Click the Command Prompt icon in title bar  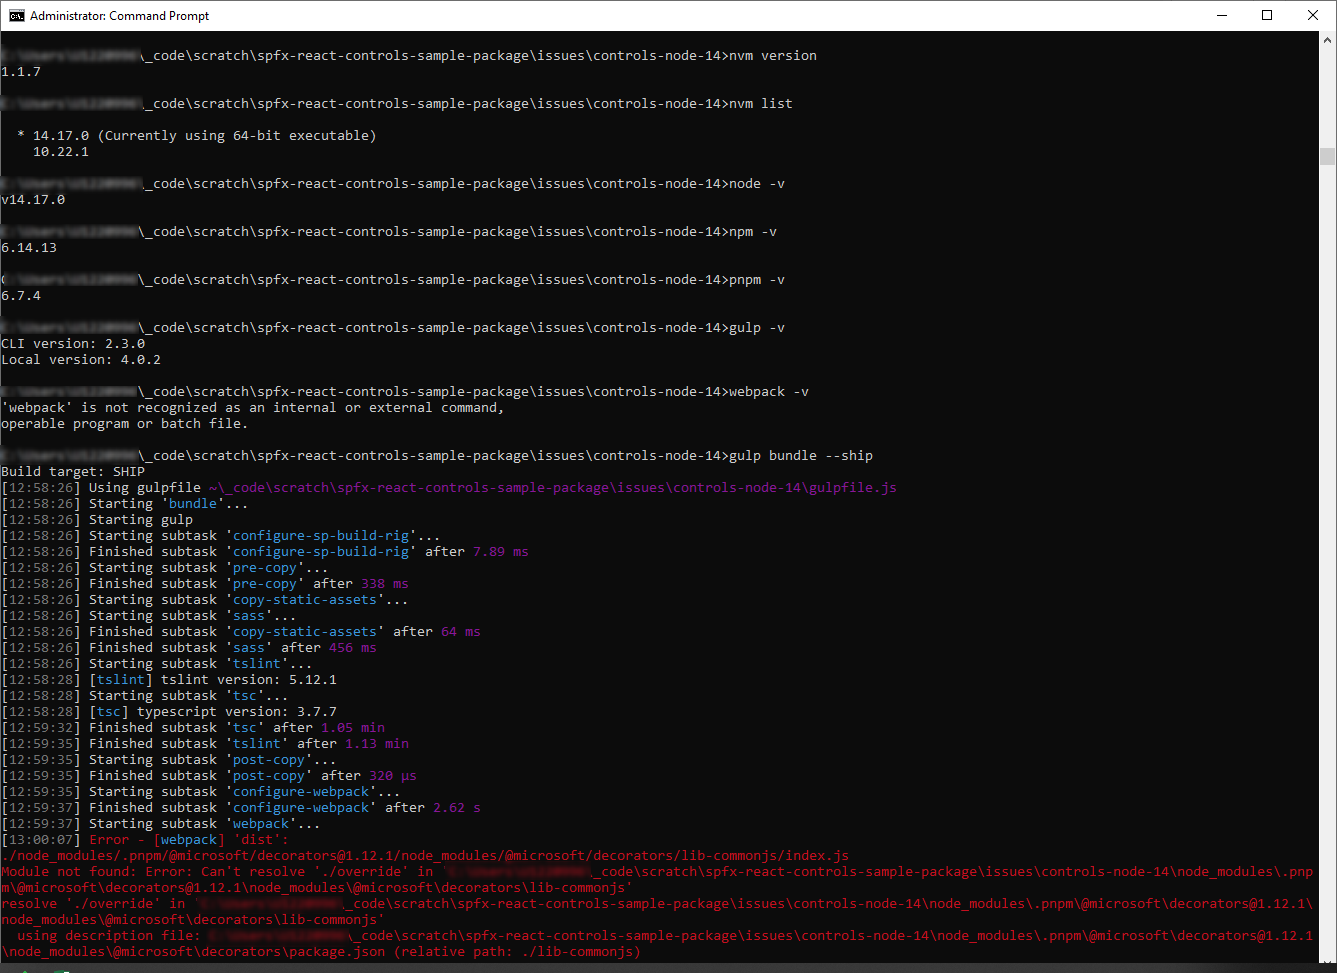pos(15,15)
